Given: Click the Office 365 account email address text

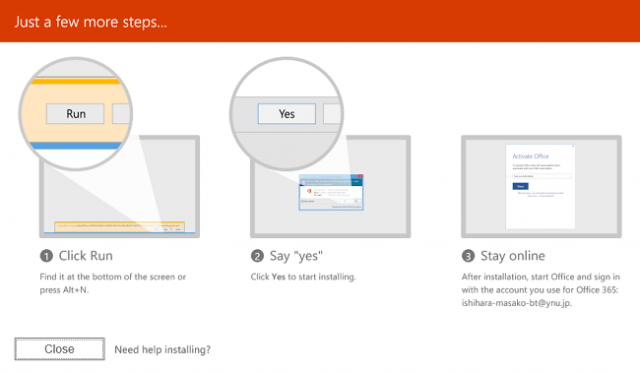Looking at the screenshot, I should [x=517, y=303].
